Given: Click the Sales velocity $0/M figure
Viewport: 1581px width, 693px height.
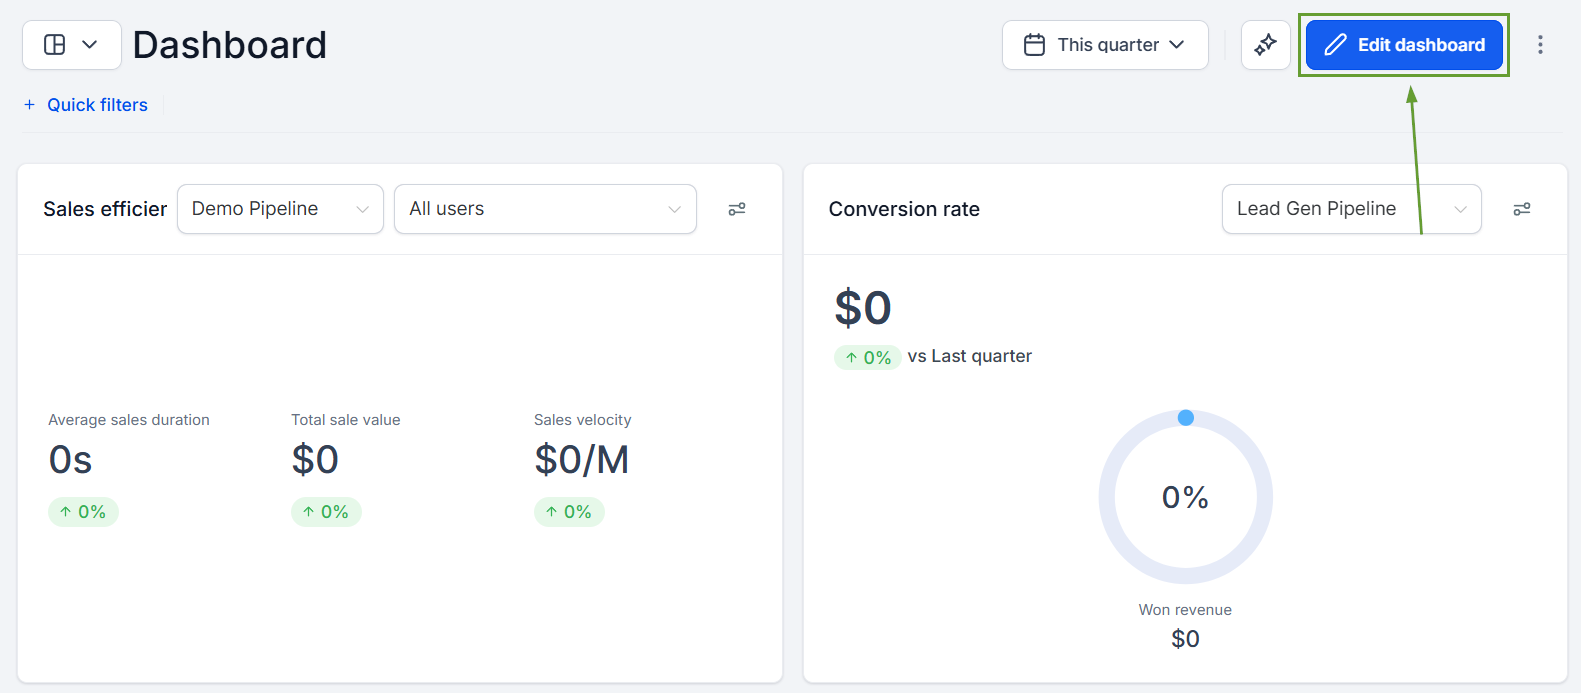Looking at the screenshot, I should click(582, 460).
